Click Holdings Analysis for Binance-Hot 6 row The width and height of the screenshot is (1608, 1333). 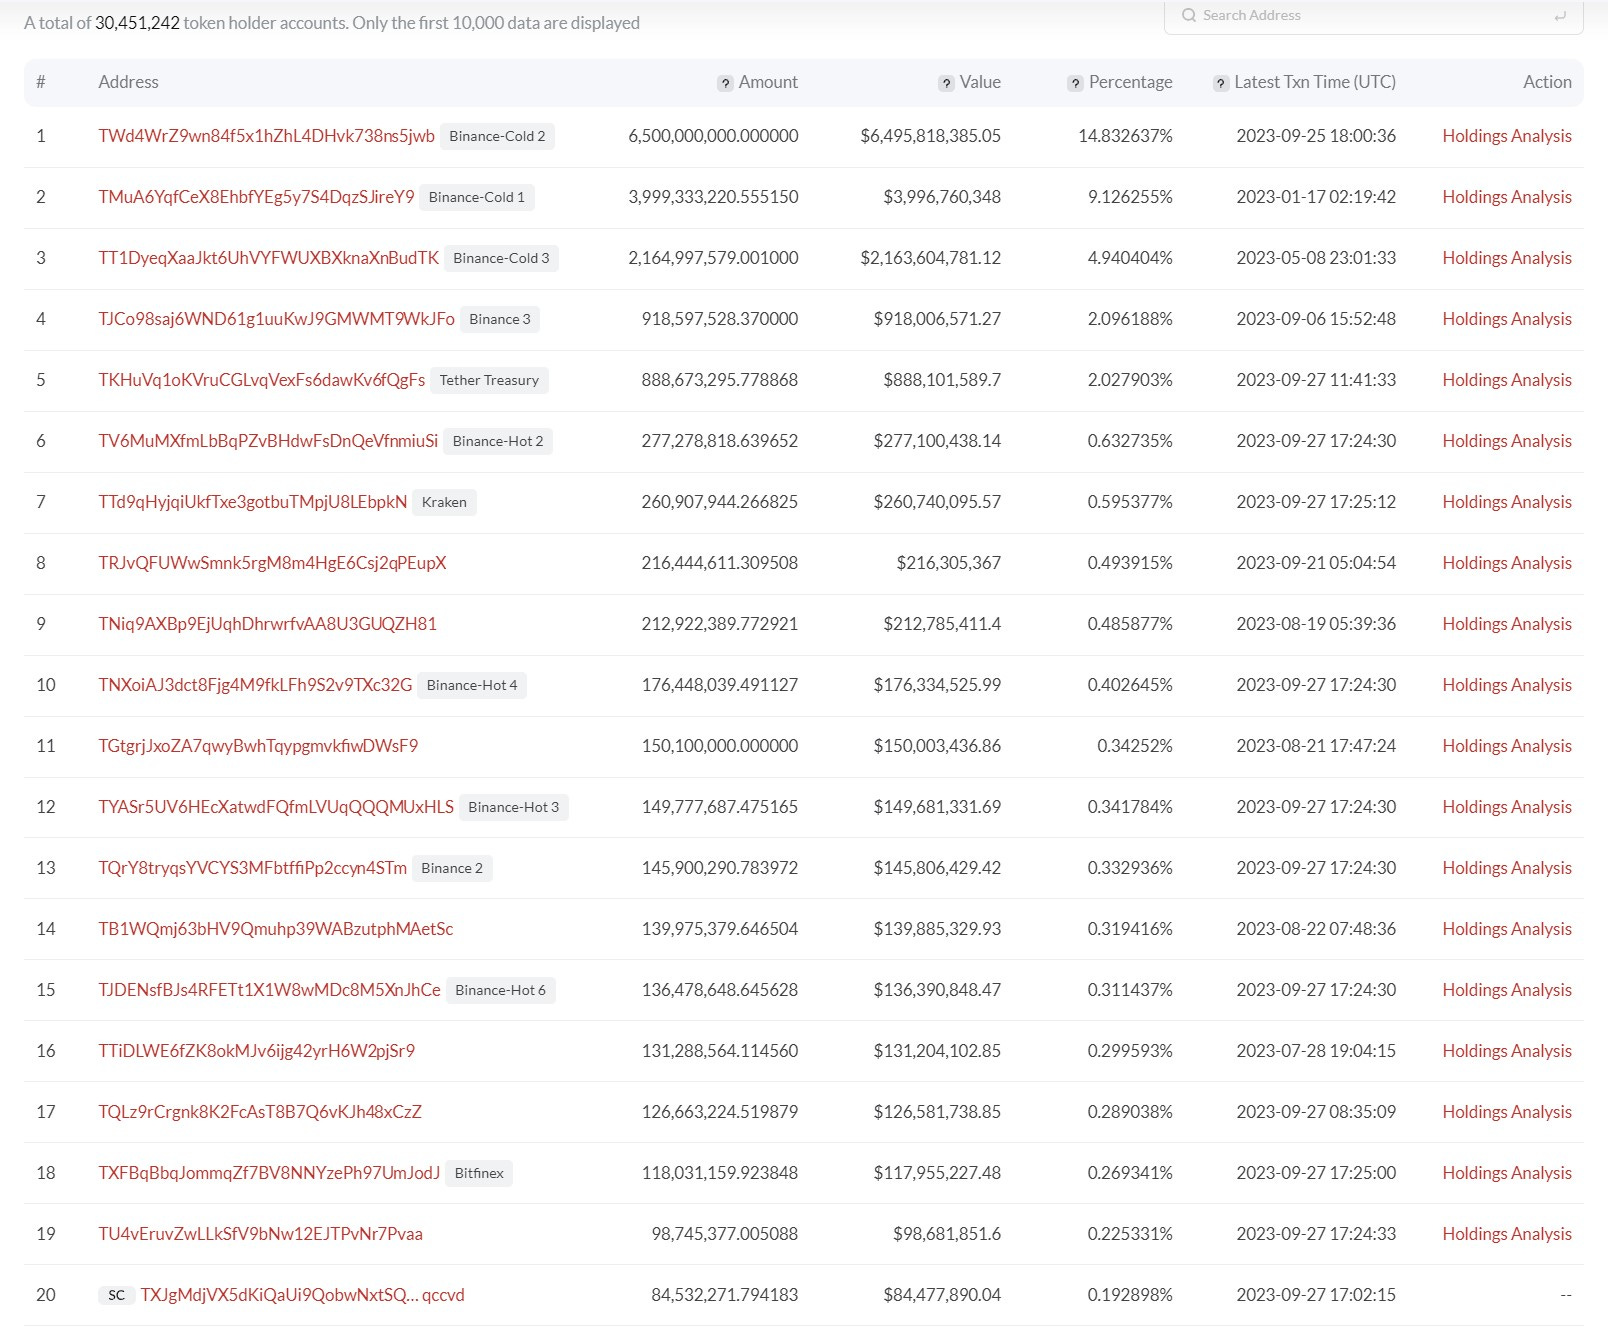click(x=1506, y=990)
